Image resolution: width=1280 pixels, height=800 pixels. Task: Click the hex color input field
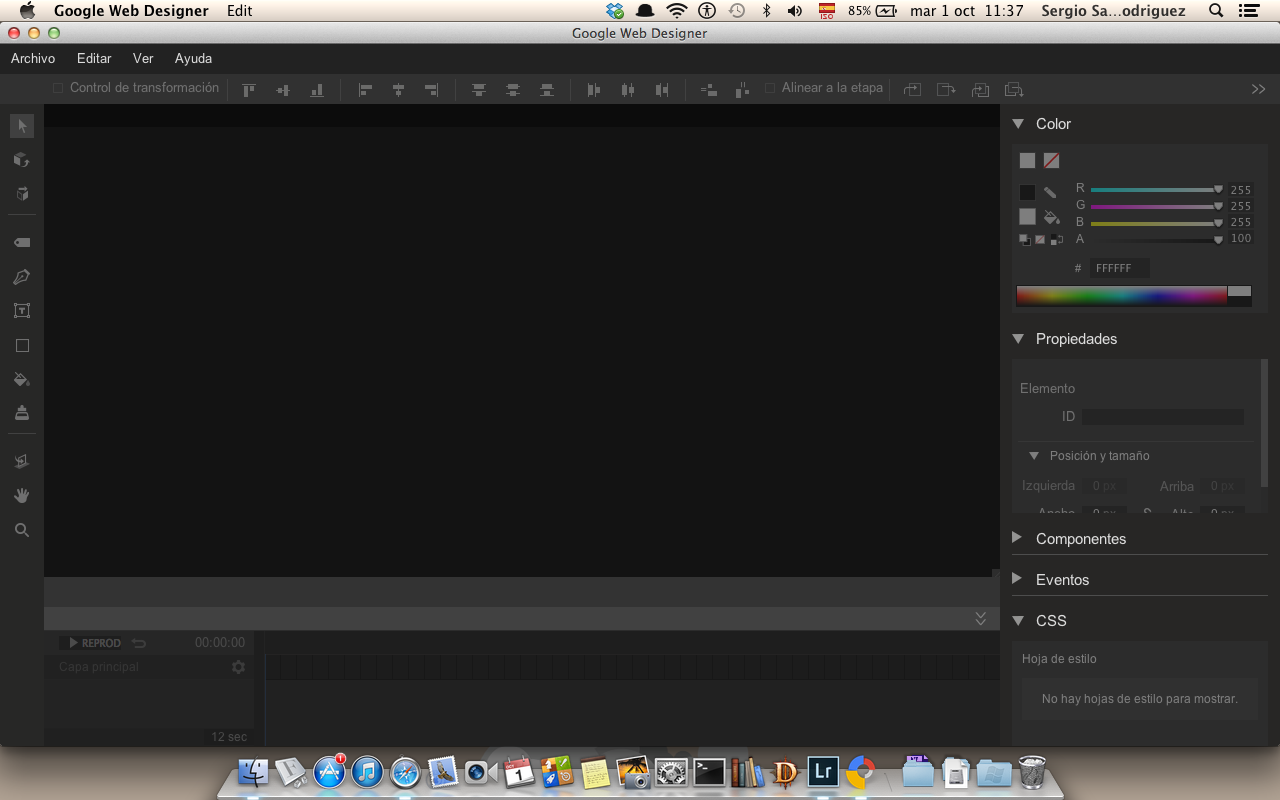[1119, 268]
